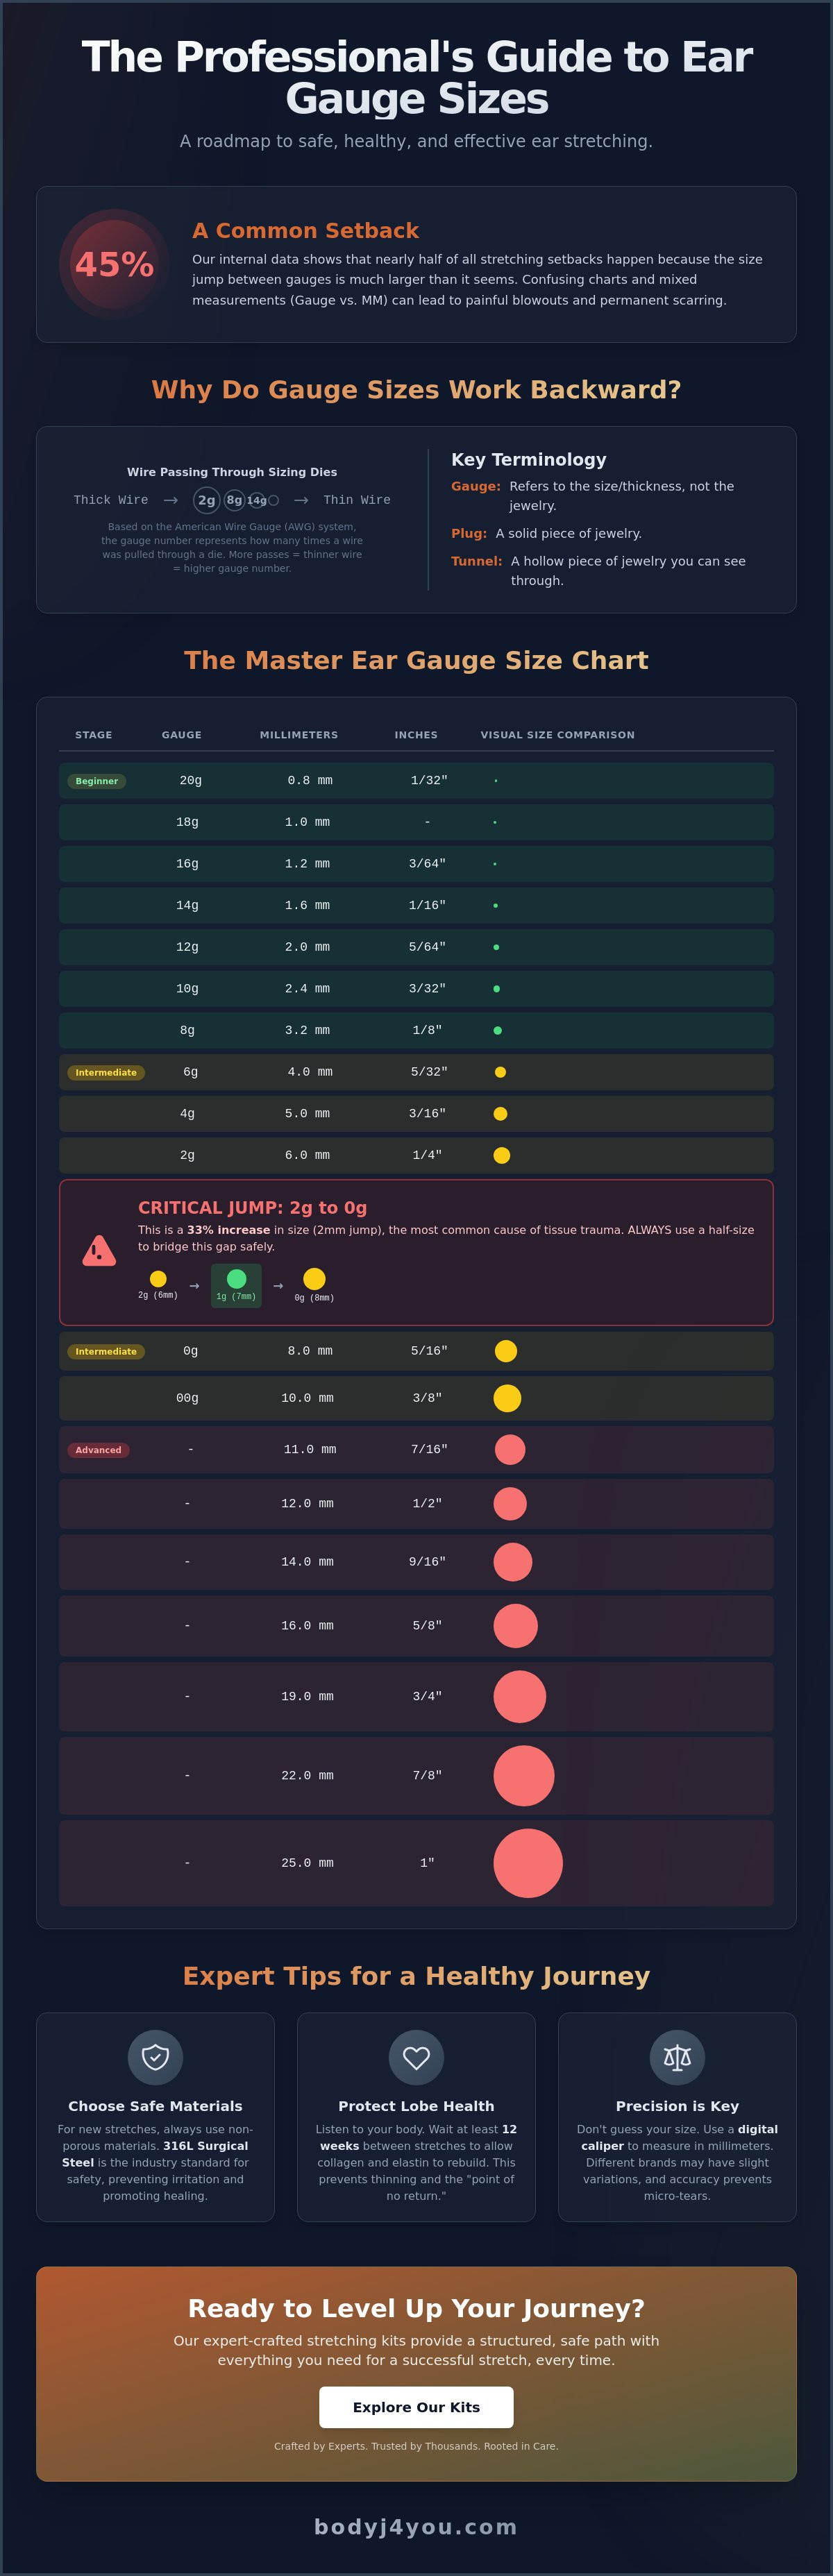Click the shield icon above Choose Safe Materials
This screenshot has width=833, height=2576.
tap(155, 2057)
